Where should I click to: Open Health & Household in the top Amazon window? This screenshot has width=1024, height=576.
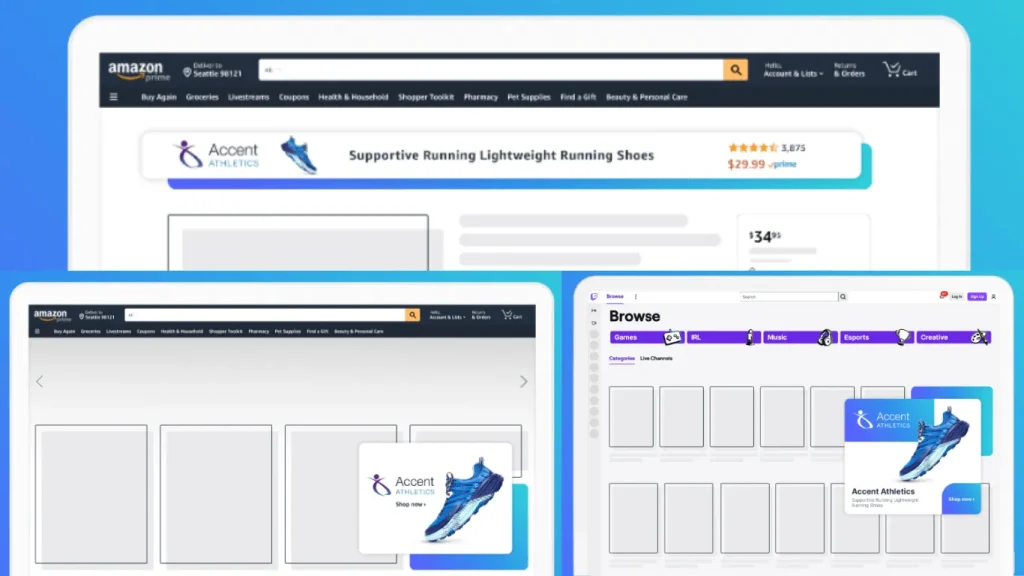[x=353, y=97]
